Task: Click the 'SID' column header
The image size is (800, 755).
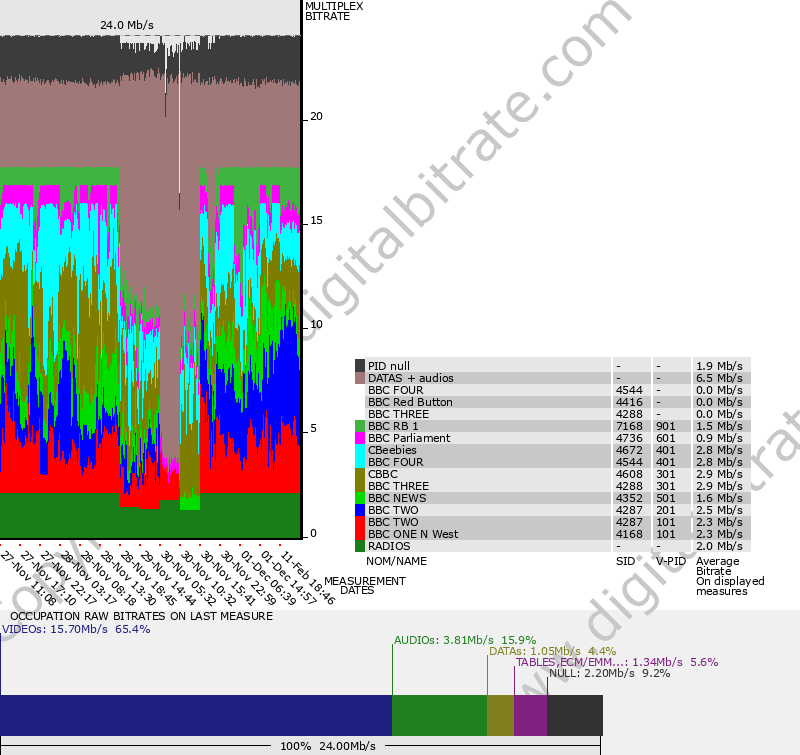Action: click(625, 561)
